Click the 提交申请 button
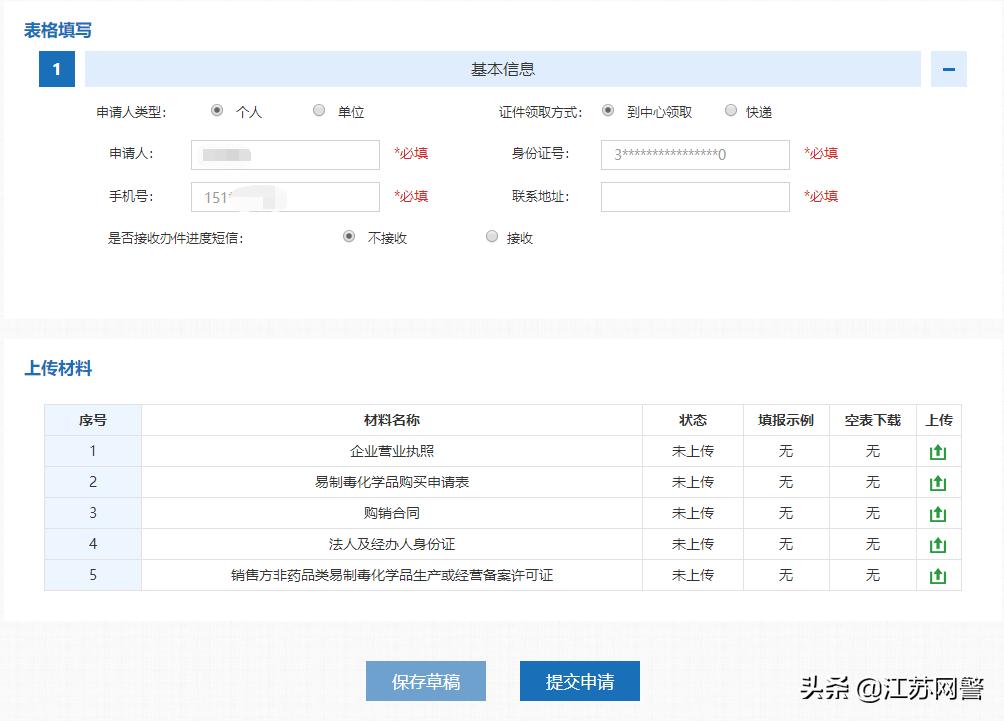This screenshot has width=1004, height=721. click(x=579, y=681)
